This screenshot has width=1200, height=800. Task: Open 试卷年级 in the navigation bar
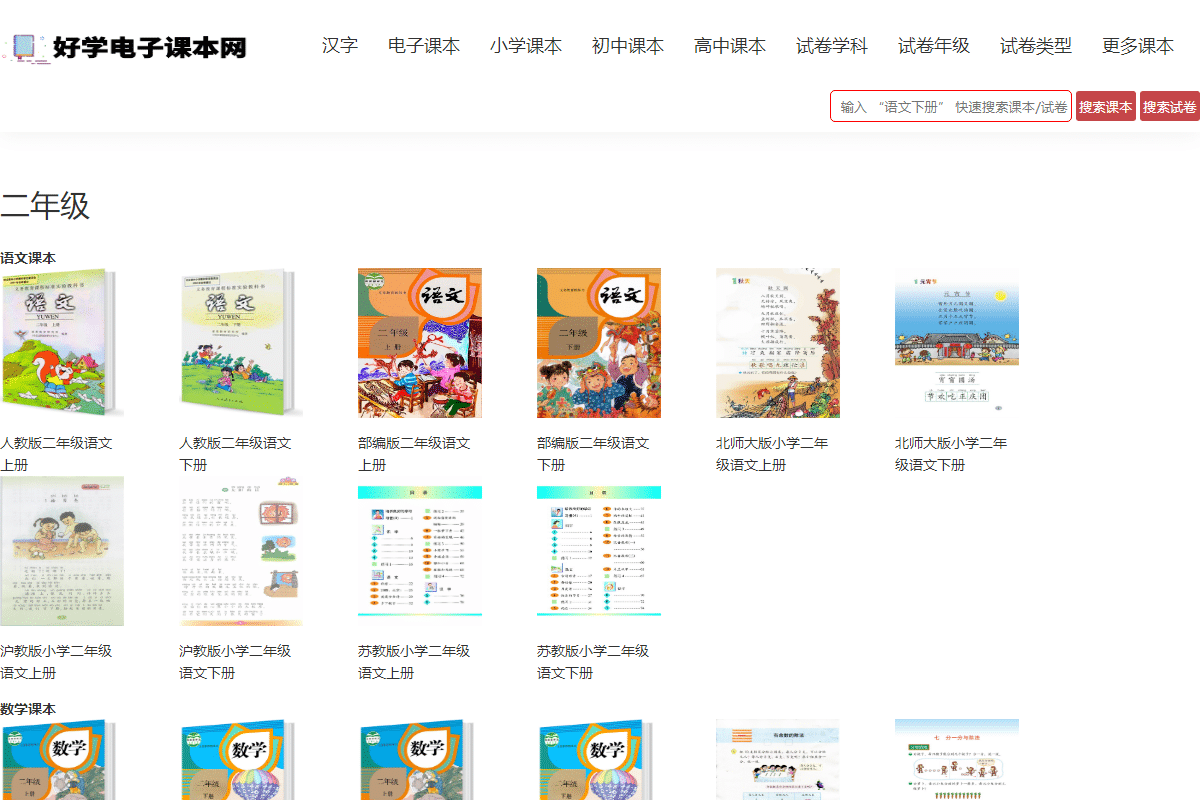pyautogui.click(x=934, y=46)
